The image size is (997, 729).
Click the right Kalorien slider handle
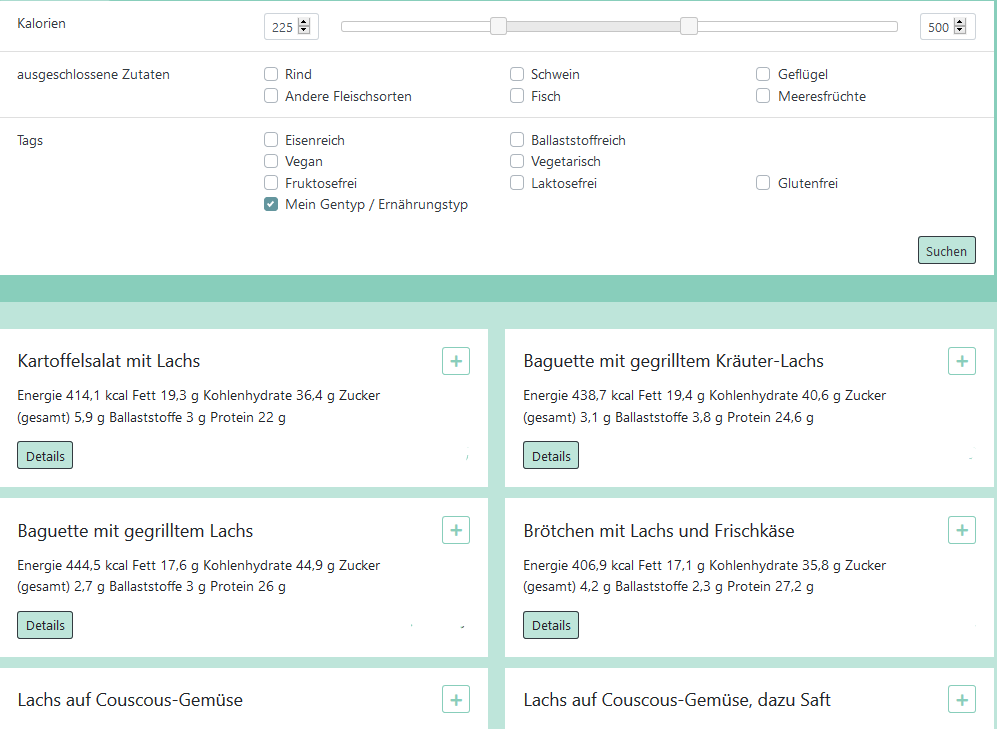689,26
